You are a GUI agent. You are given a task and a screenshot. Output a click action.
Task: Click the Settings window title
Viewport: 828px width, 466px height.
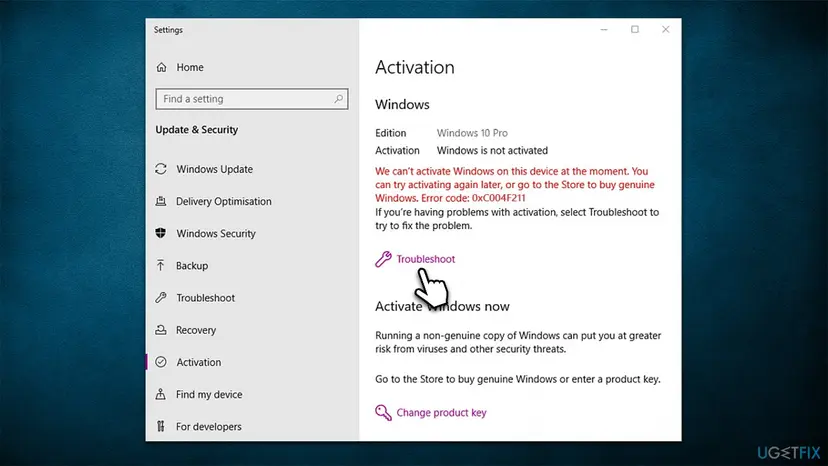tap(168, 30)
